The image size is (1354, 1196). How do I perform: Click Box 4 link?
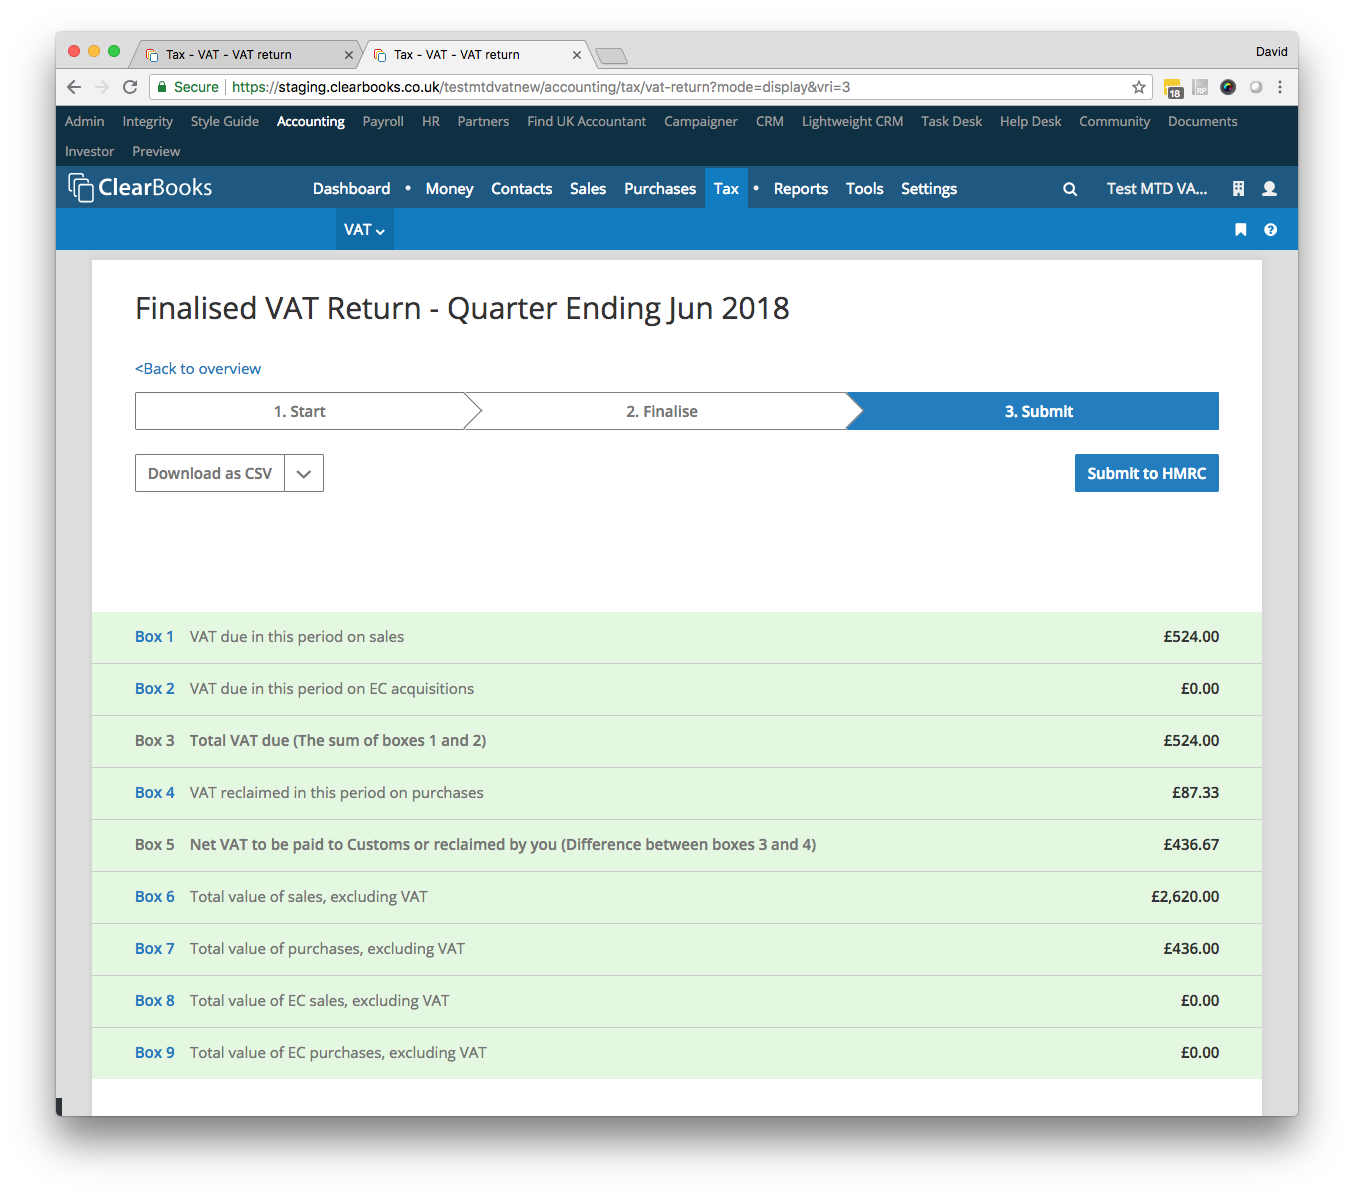click(x=155, y=793)
